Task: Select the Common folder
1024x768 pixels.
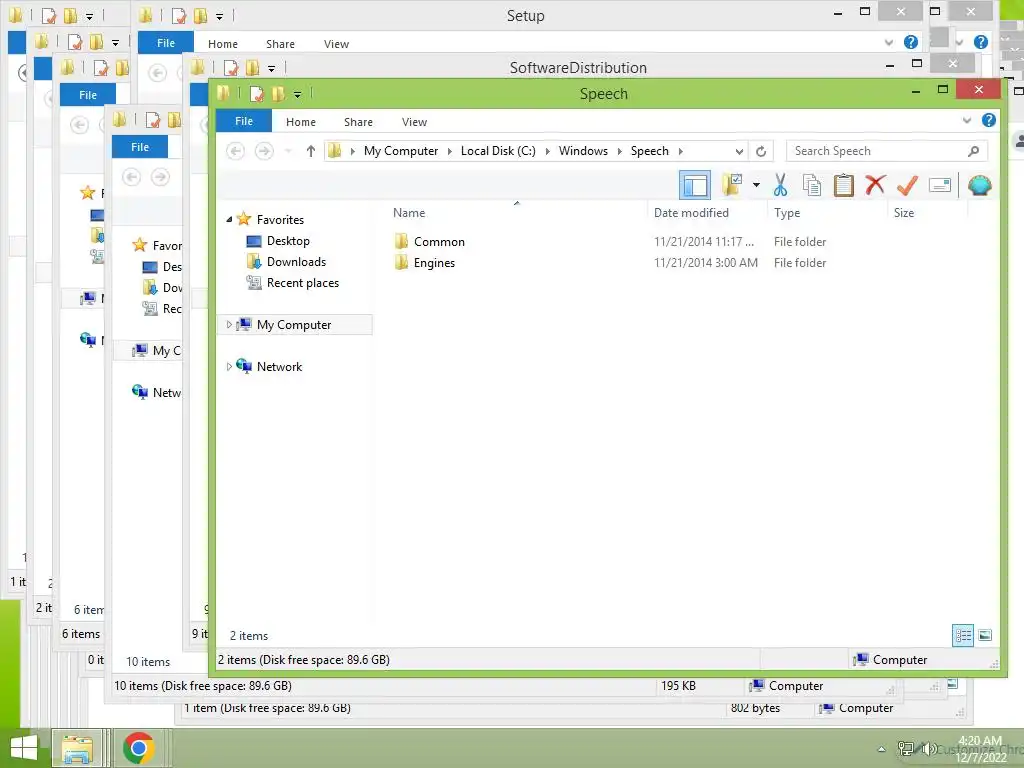Action: tap(439, 242)
